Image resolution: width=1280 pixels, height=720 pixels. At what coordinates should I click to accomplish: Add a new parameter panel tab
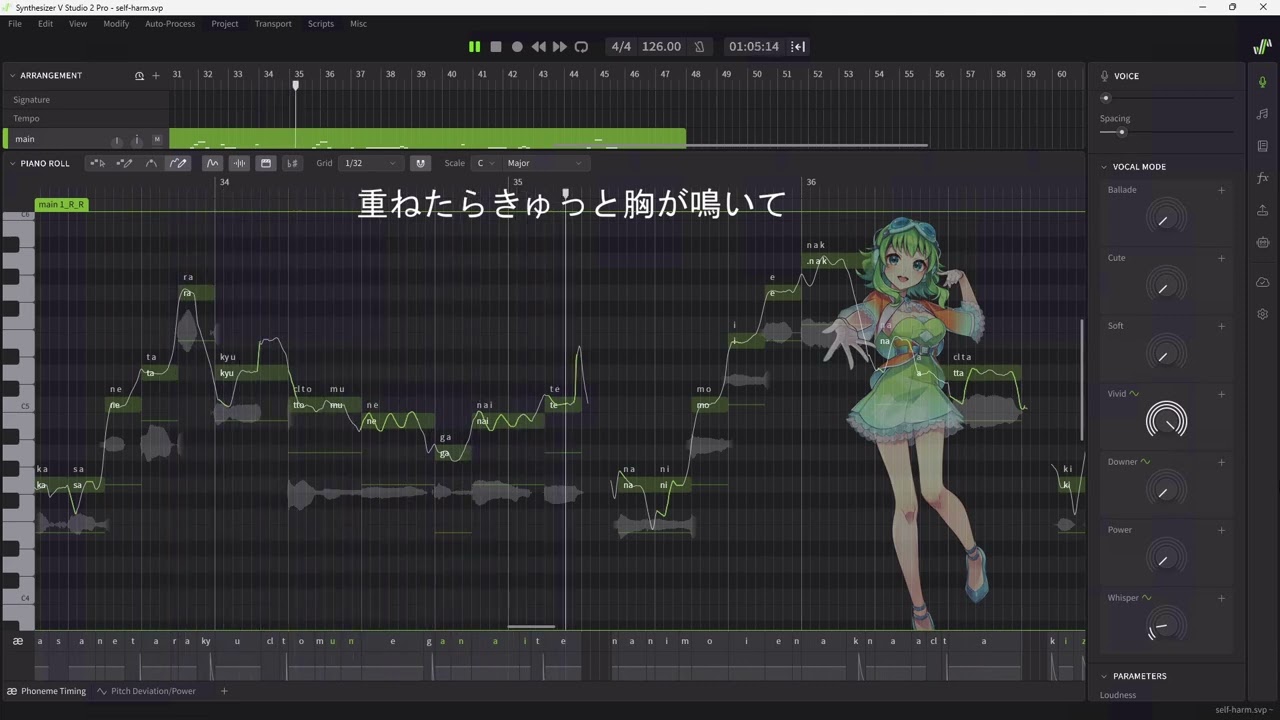[x=224, y=691]
